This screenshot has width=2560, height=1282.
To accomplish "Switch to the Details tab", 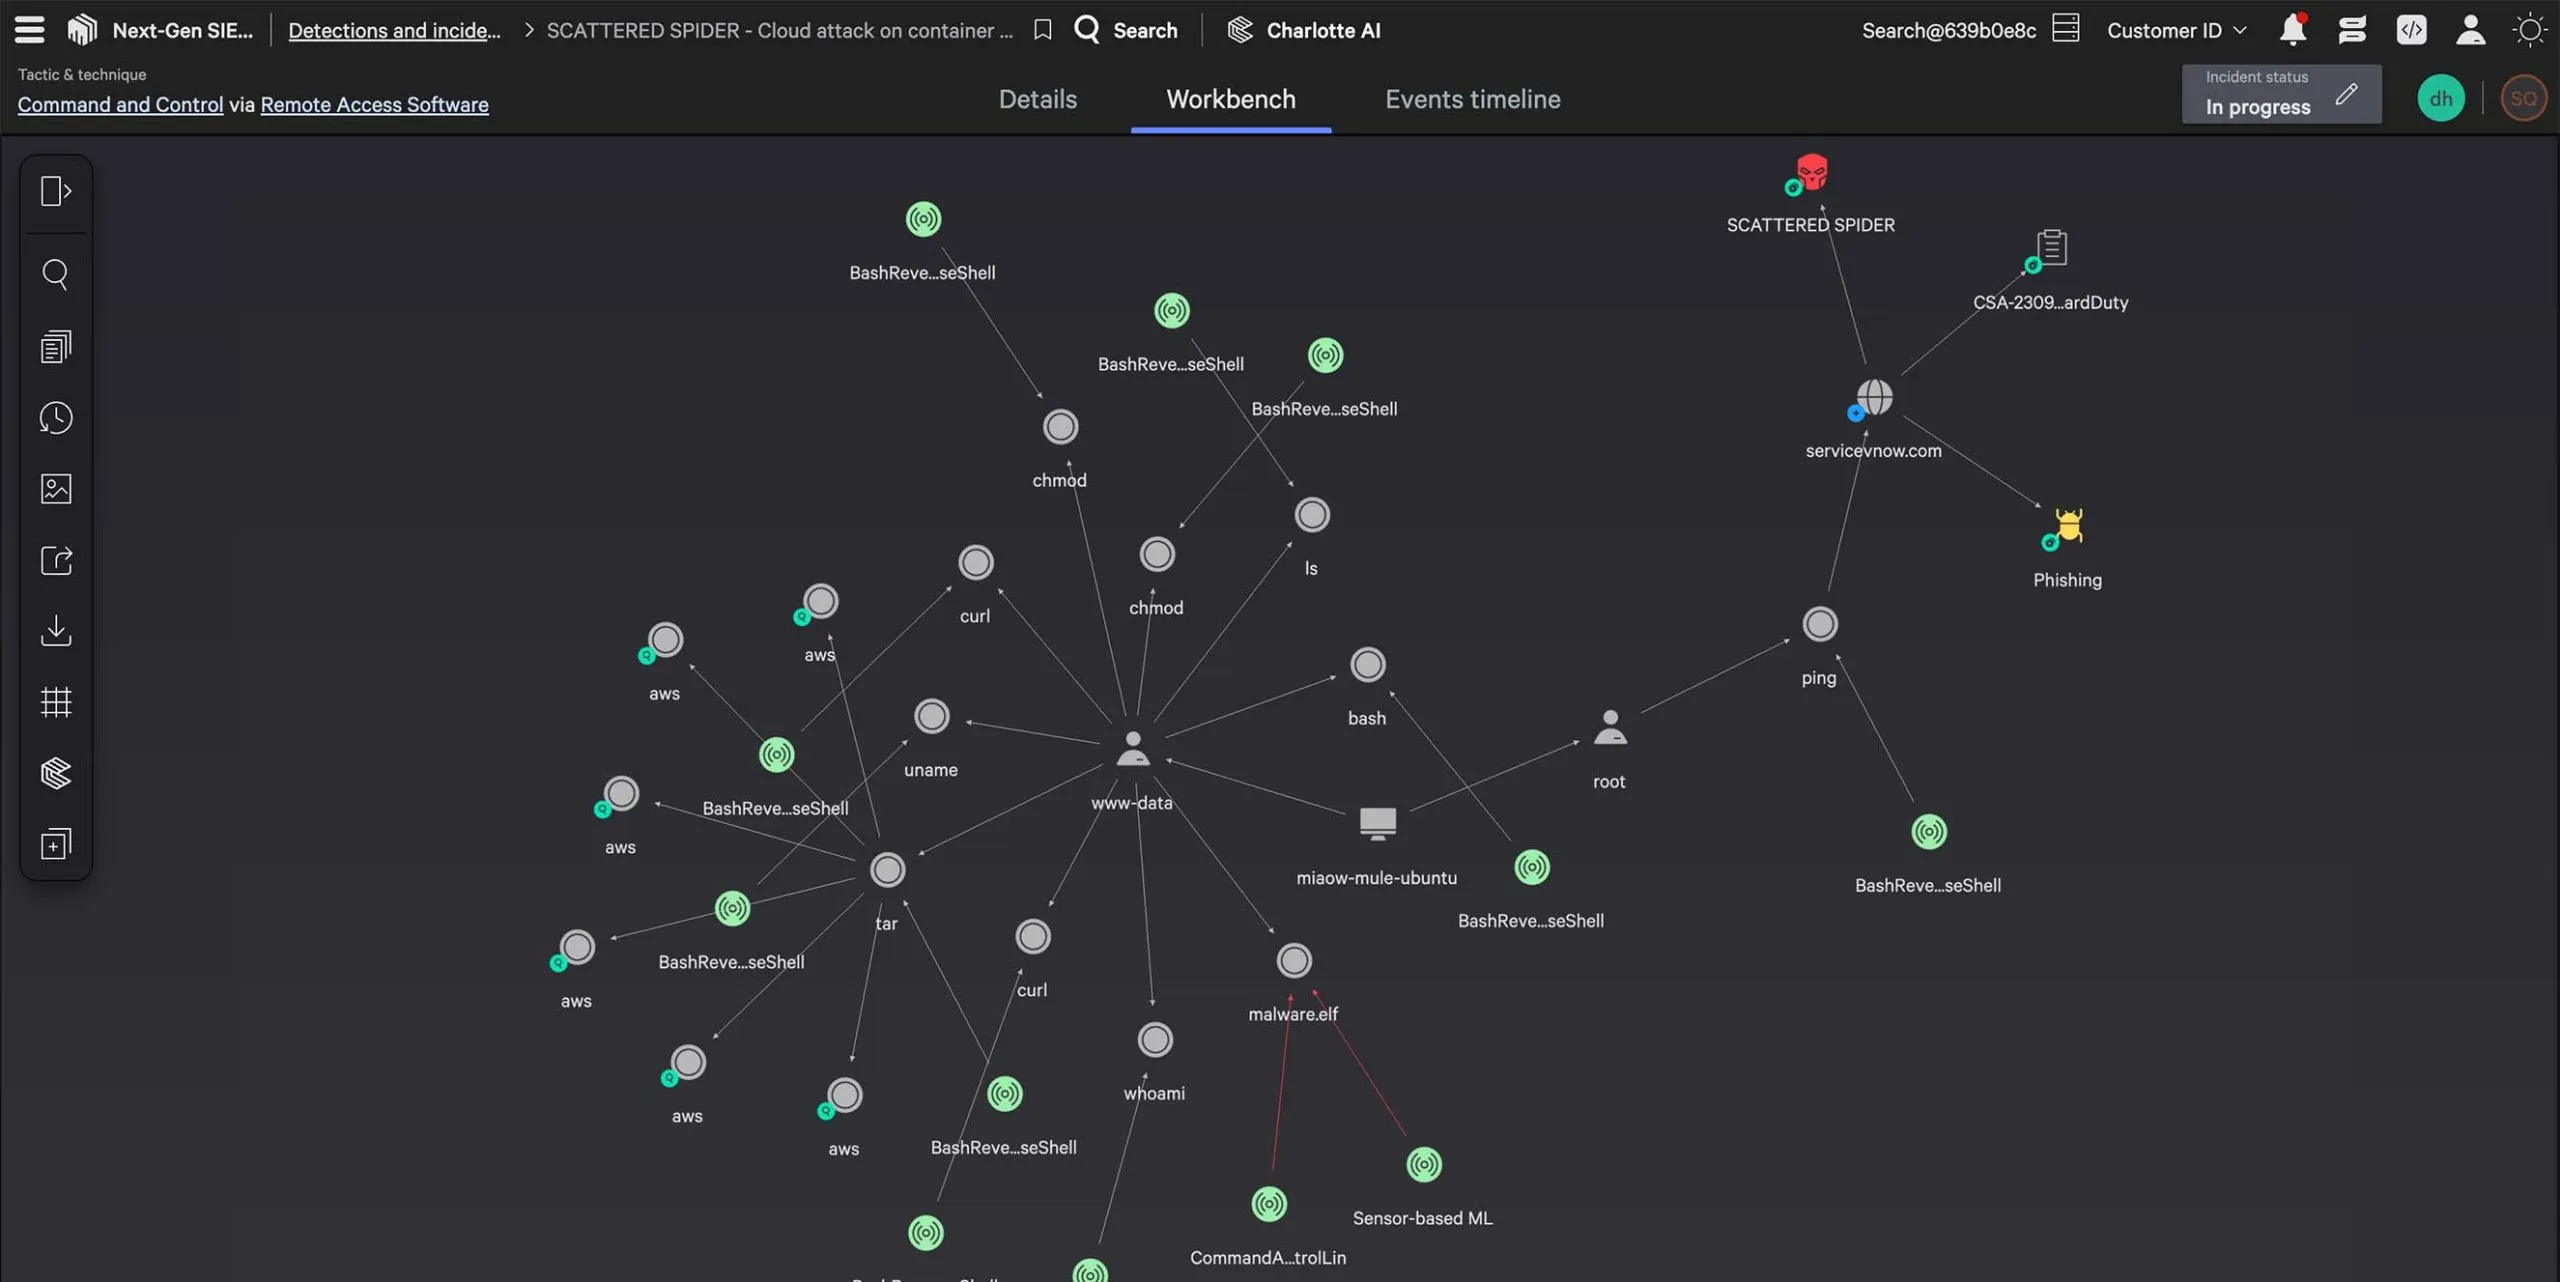I will click(1037, 99).
